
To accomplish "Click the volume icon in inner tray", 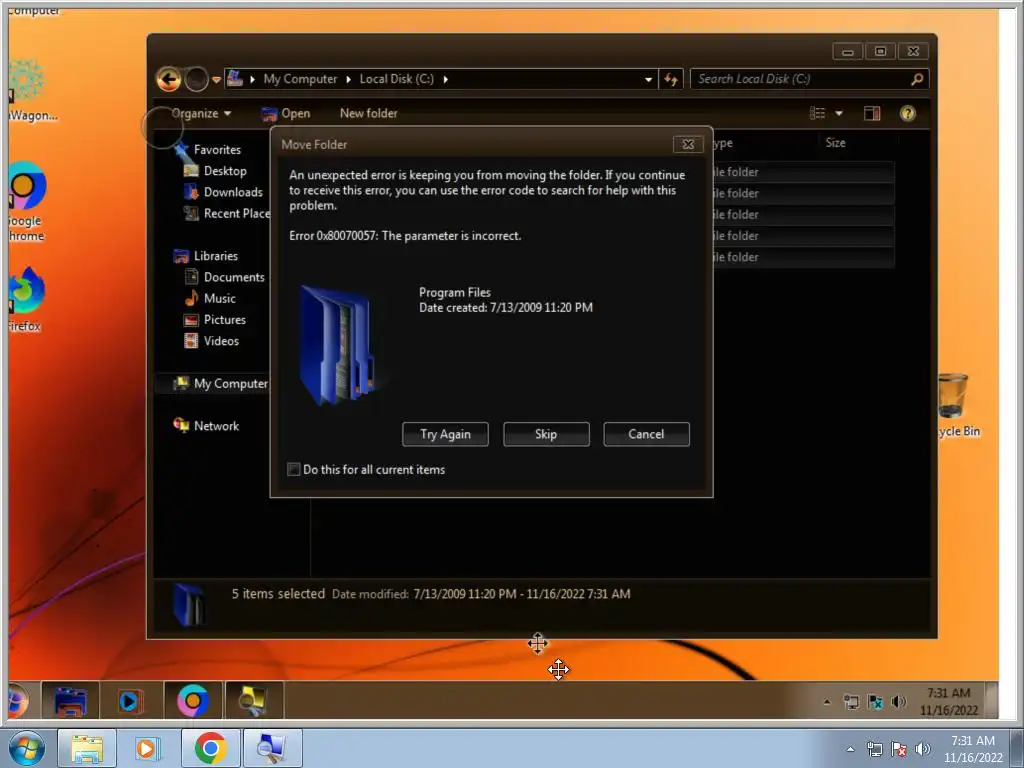I will pyautogui.click(x=899, y=702).
